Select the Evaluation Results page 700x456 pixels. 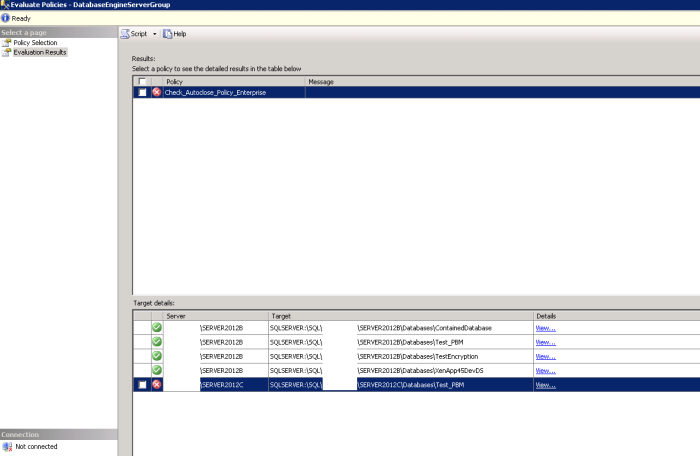(x=40, y=52)
